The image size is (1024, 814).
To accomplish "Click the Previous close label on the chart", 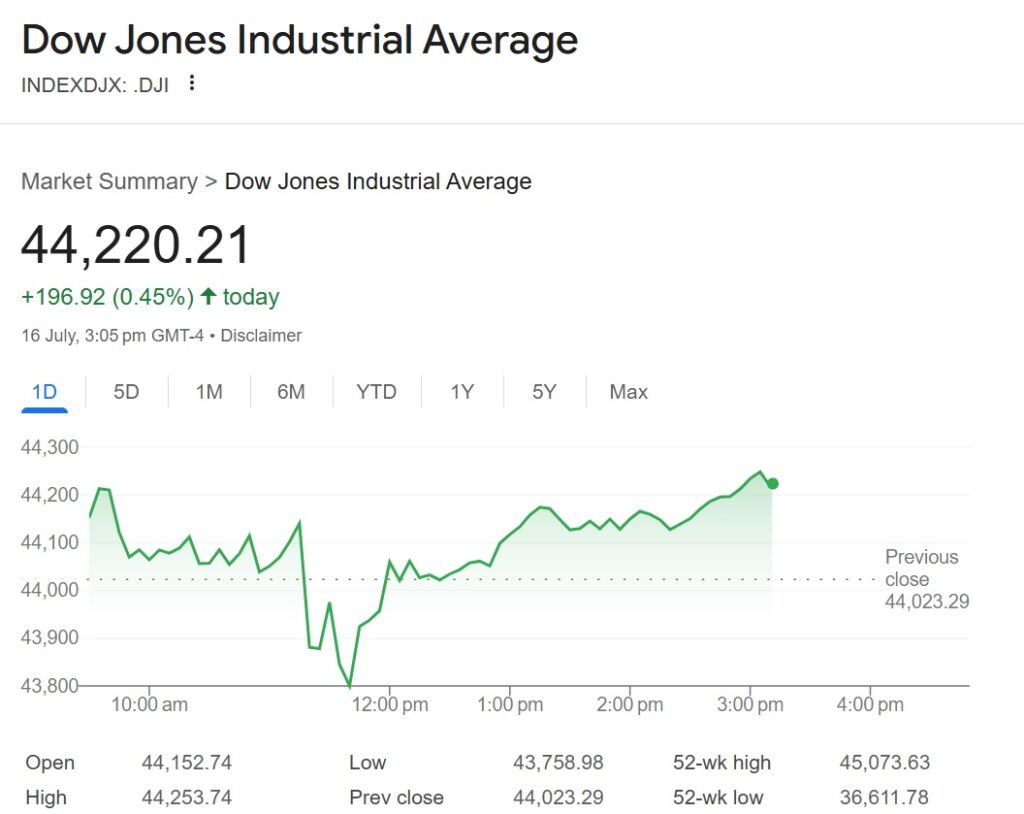I will (921, 568).
